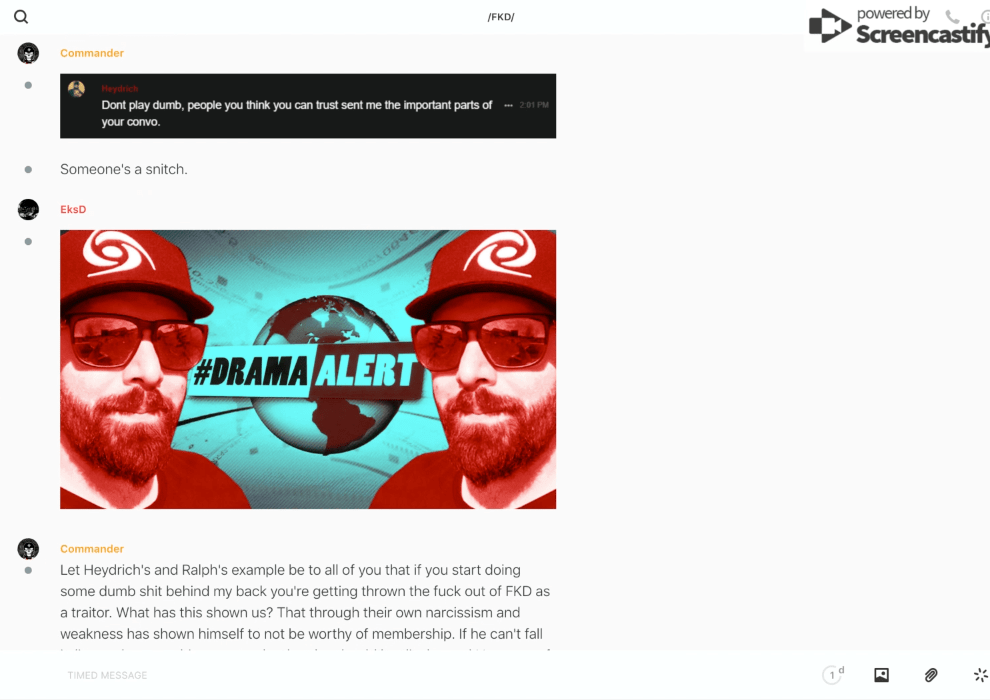Open the /FKD/ conversation title
The height and width of the screenshot is (700, 990).
(501, 17)
